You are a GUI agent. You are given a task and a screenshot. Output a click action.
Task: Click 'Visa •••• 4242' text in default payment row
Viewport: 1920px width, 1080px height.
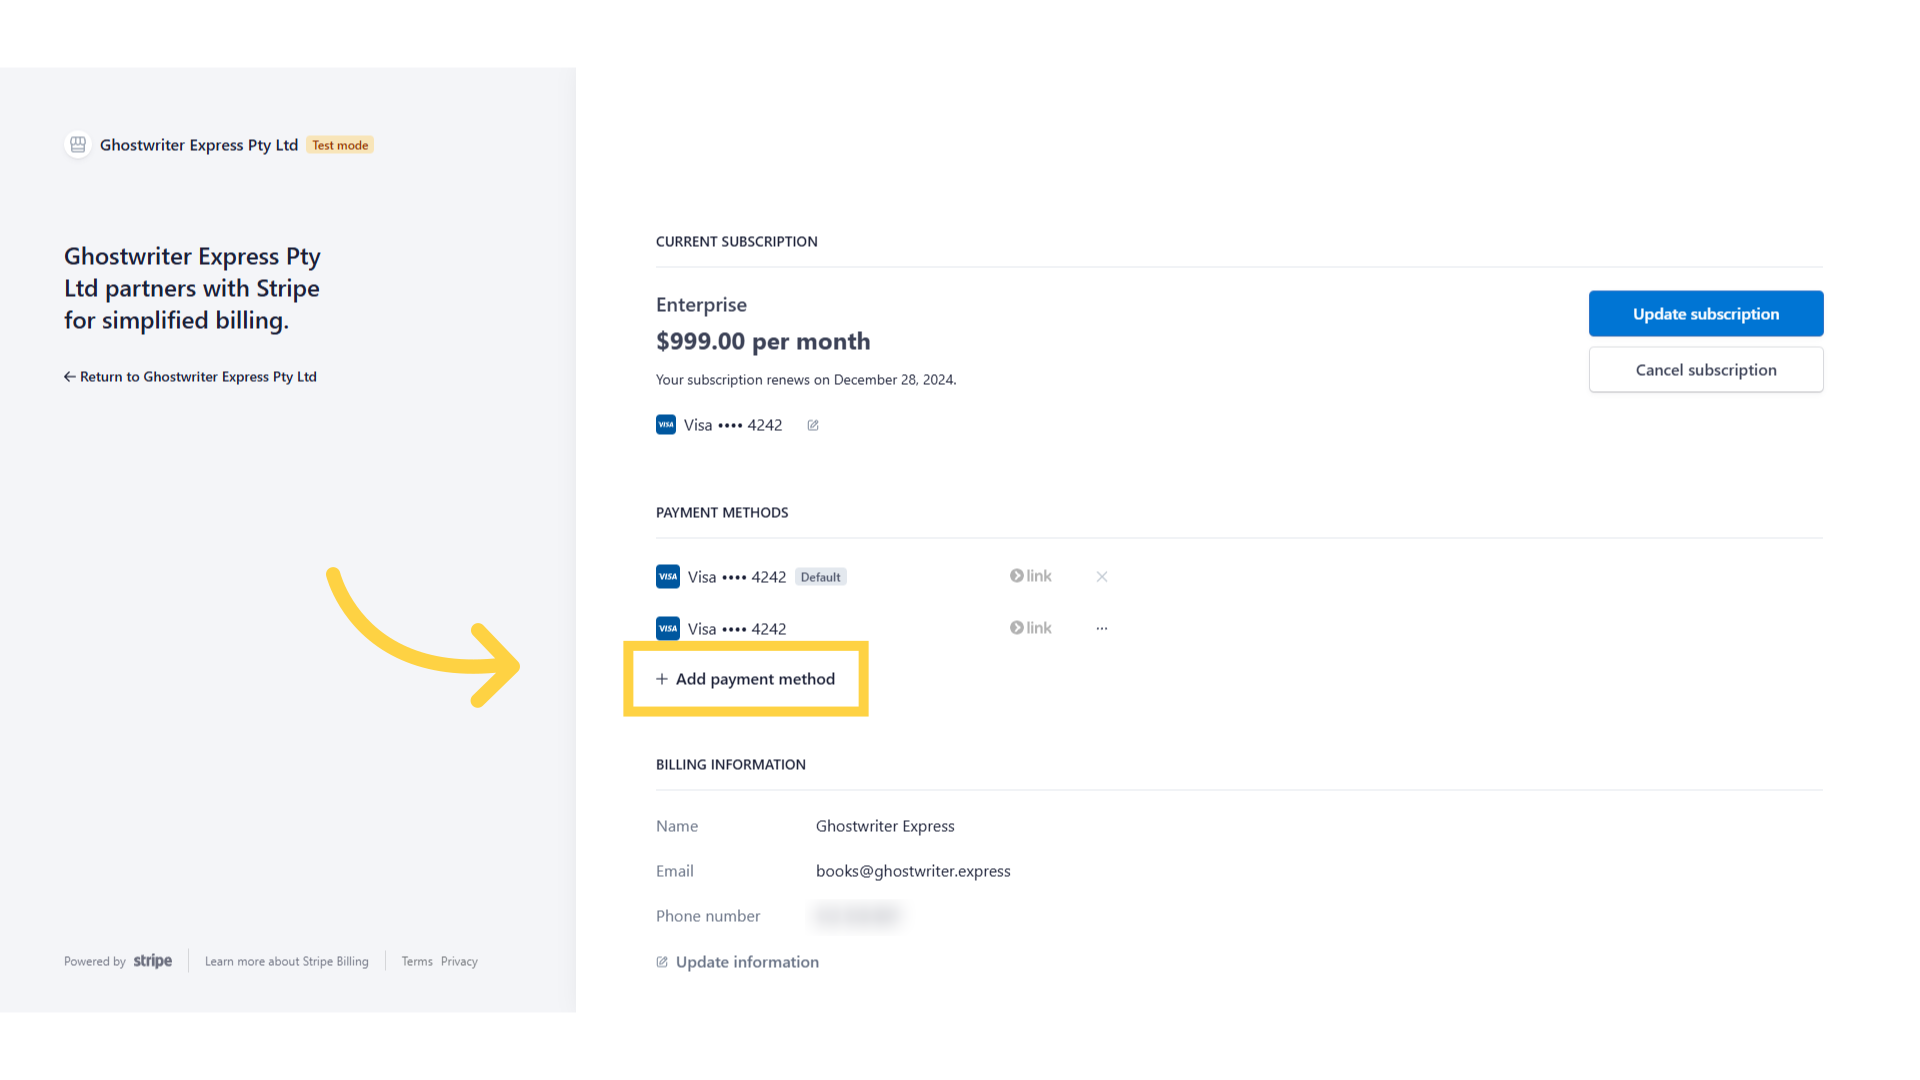(x=737, y=577)
